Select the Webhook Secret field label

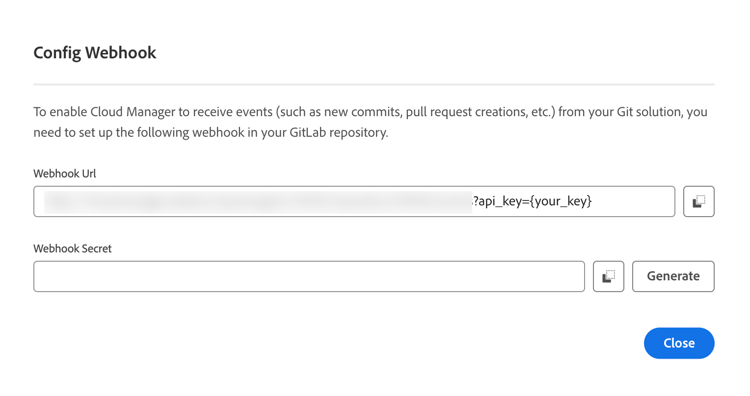tap(72, 249)
